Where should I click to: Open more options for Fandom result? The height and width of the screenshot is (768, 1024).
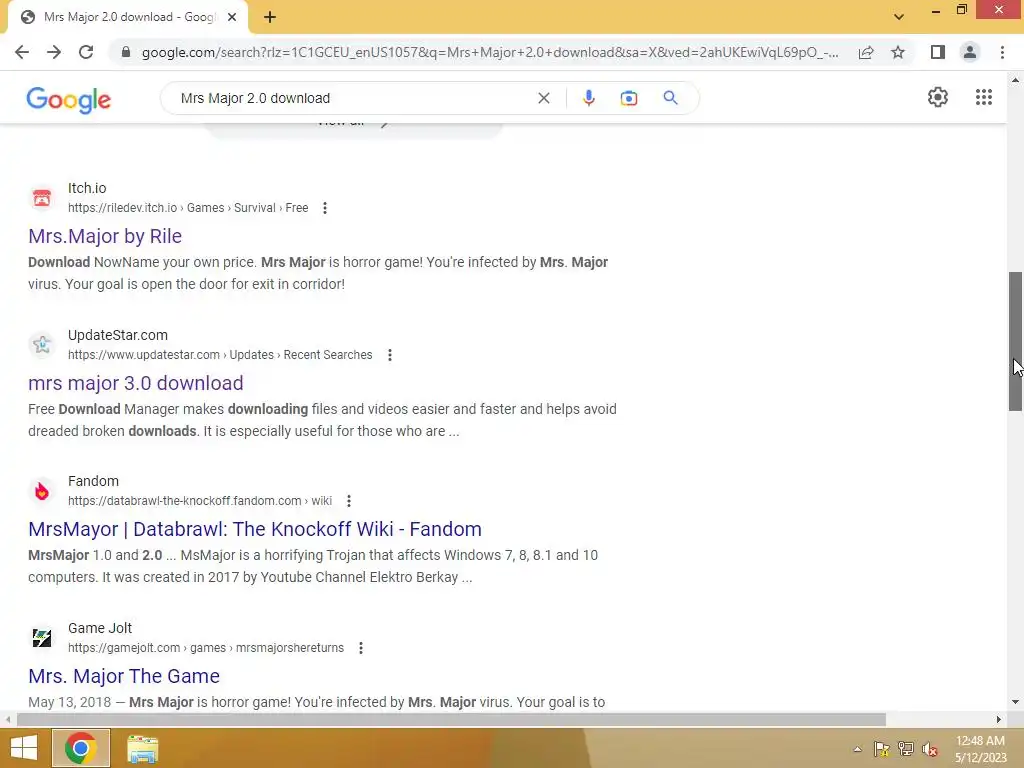pos(349,501)
